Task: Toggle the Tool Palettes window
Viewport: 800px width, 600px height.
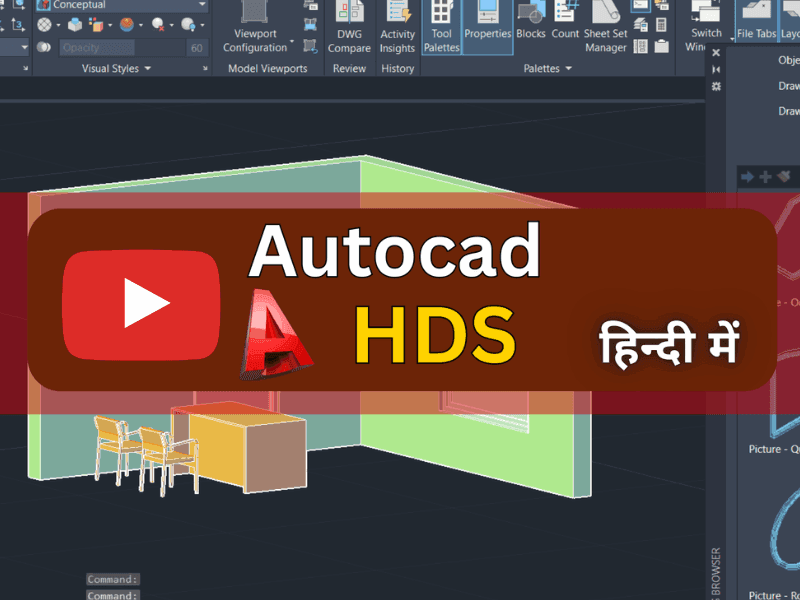Action: pos(442,28)
